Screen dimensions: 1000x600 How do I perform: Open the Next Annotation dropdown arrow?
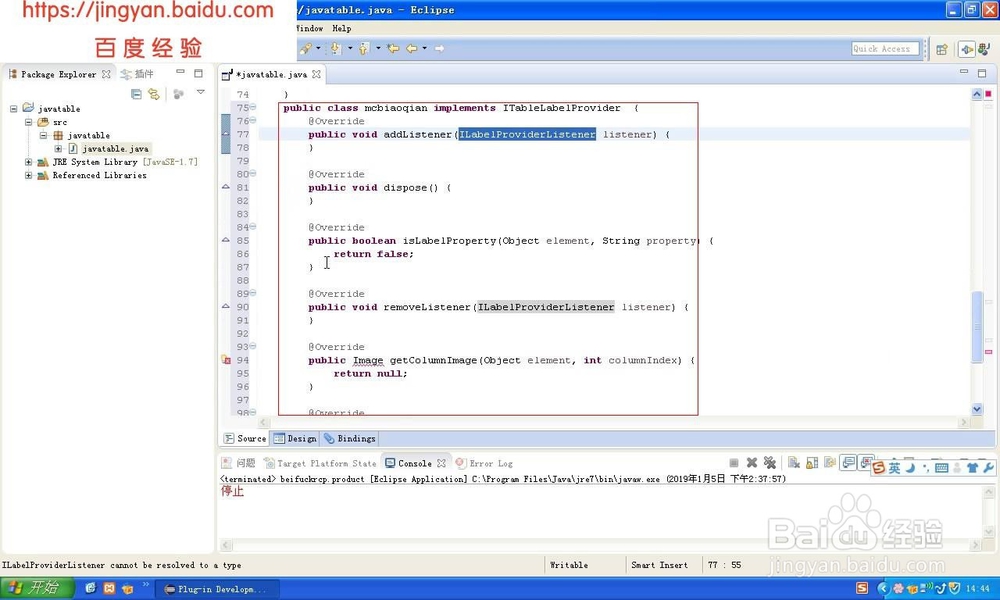pyautogui.click(x=349, y=48)
